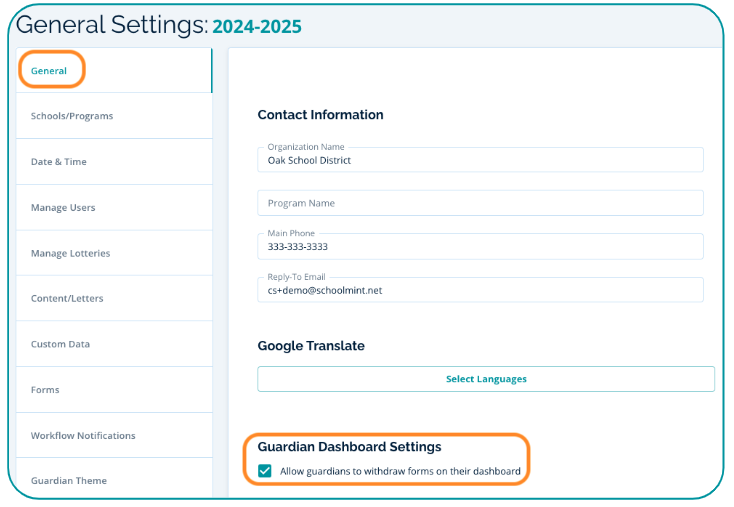Click the Guardian Dashboard Settings heading
The image size is (734, 507).
click(349, 447)
